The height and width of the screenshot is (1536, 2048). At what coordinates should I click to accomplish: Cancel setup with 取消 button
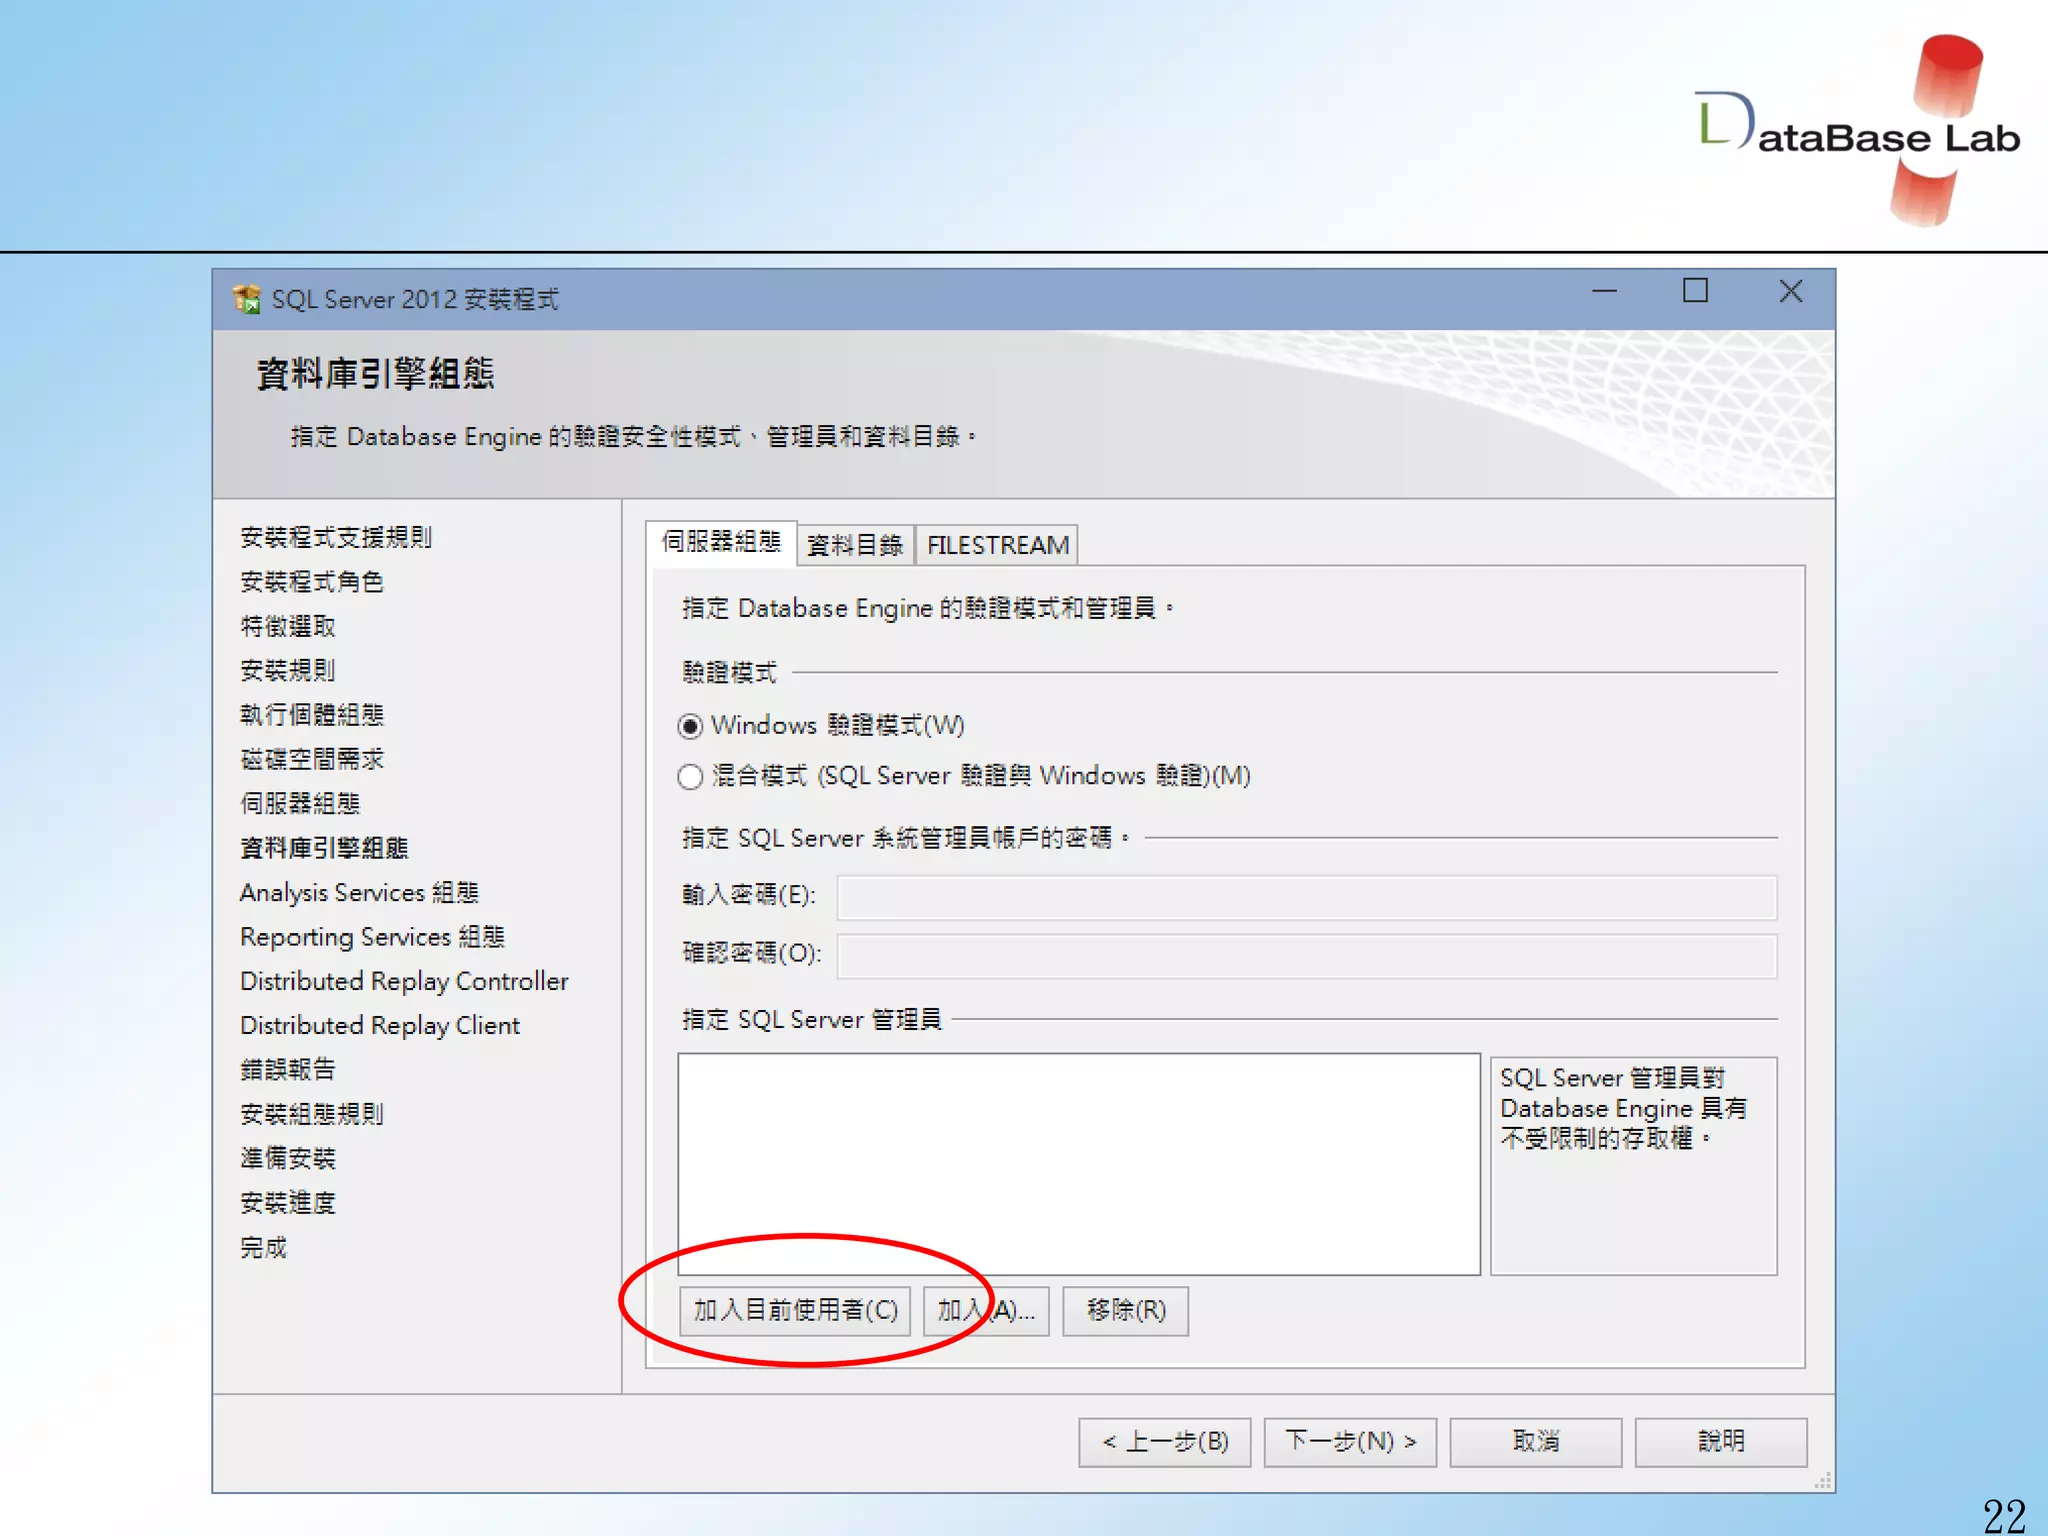tap(1536, 1442)
